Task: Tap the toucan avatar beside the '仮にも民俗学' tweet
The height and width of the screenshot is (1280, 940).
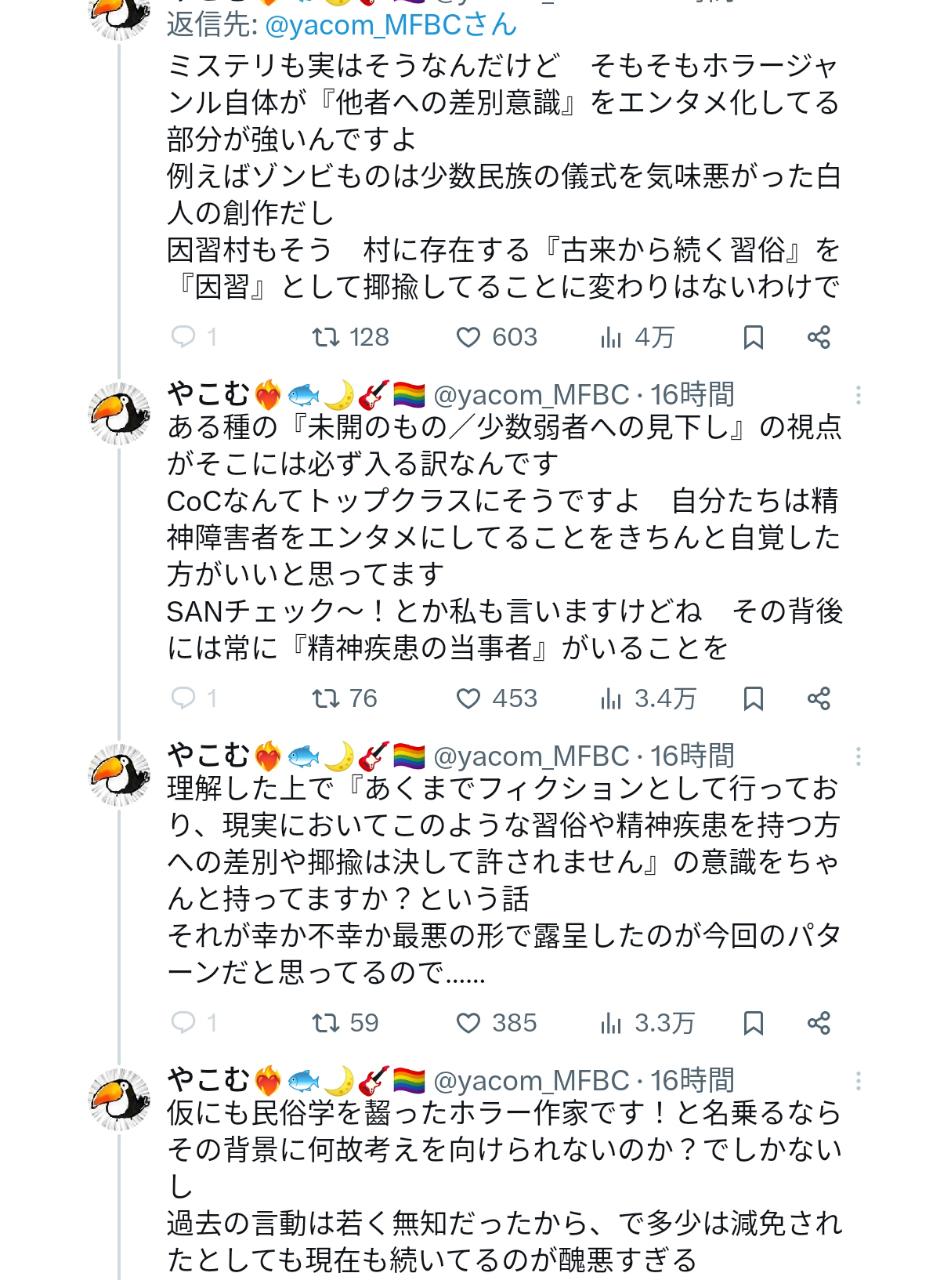Action: [x=120, y=1099]
